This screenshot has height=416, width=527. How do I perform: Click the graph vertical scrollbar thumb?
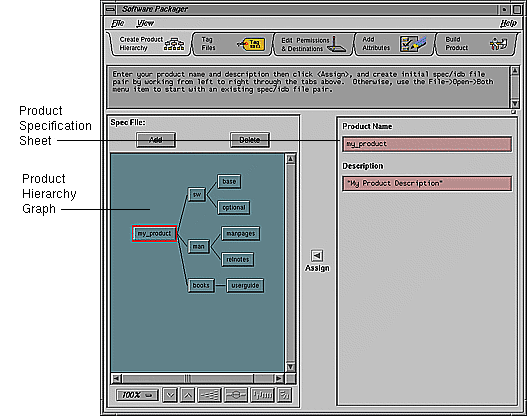[x=291, y=263]
